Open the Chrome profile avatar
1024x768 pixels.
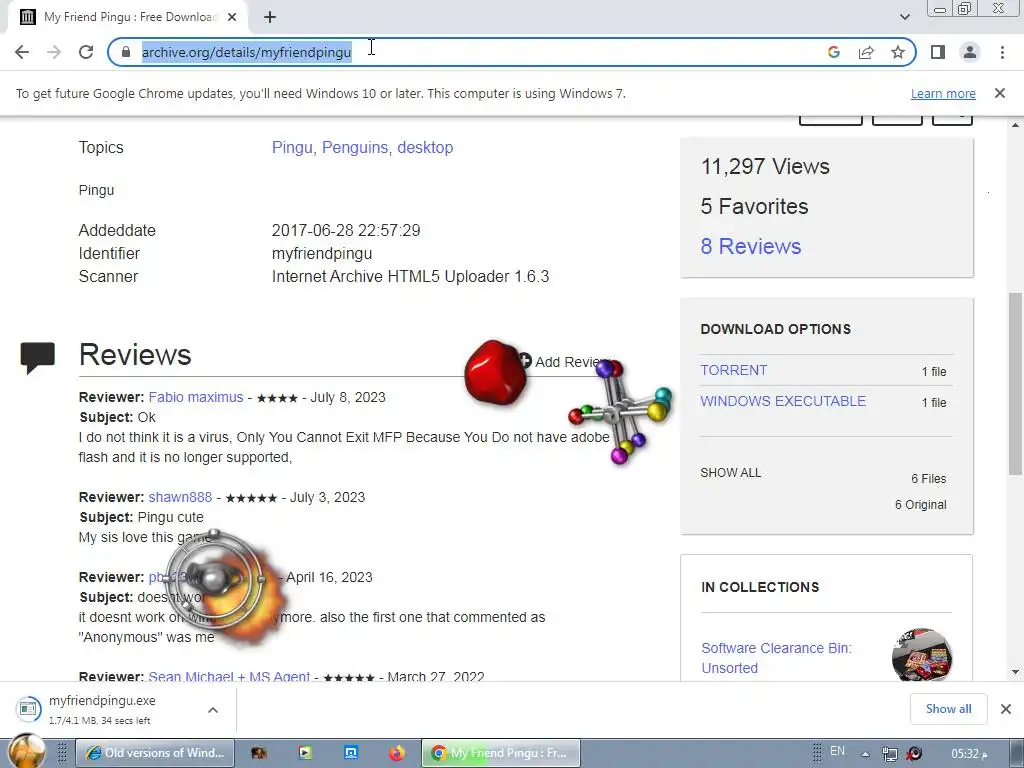pos(970,52)
